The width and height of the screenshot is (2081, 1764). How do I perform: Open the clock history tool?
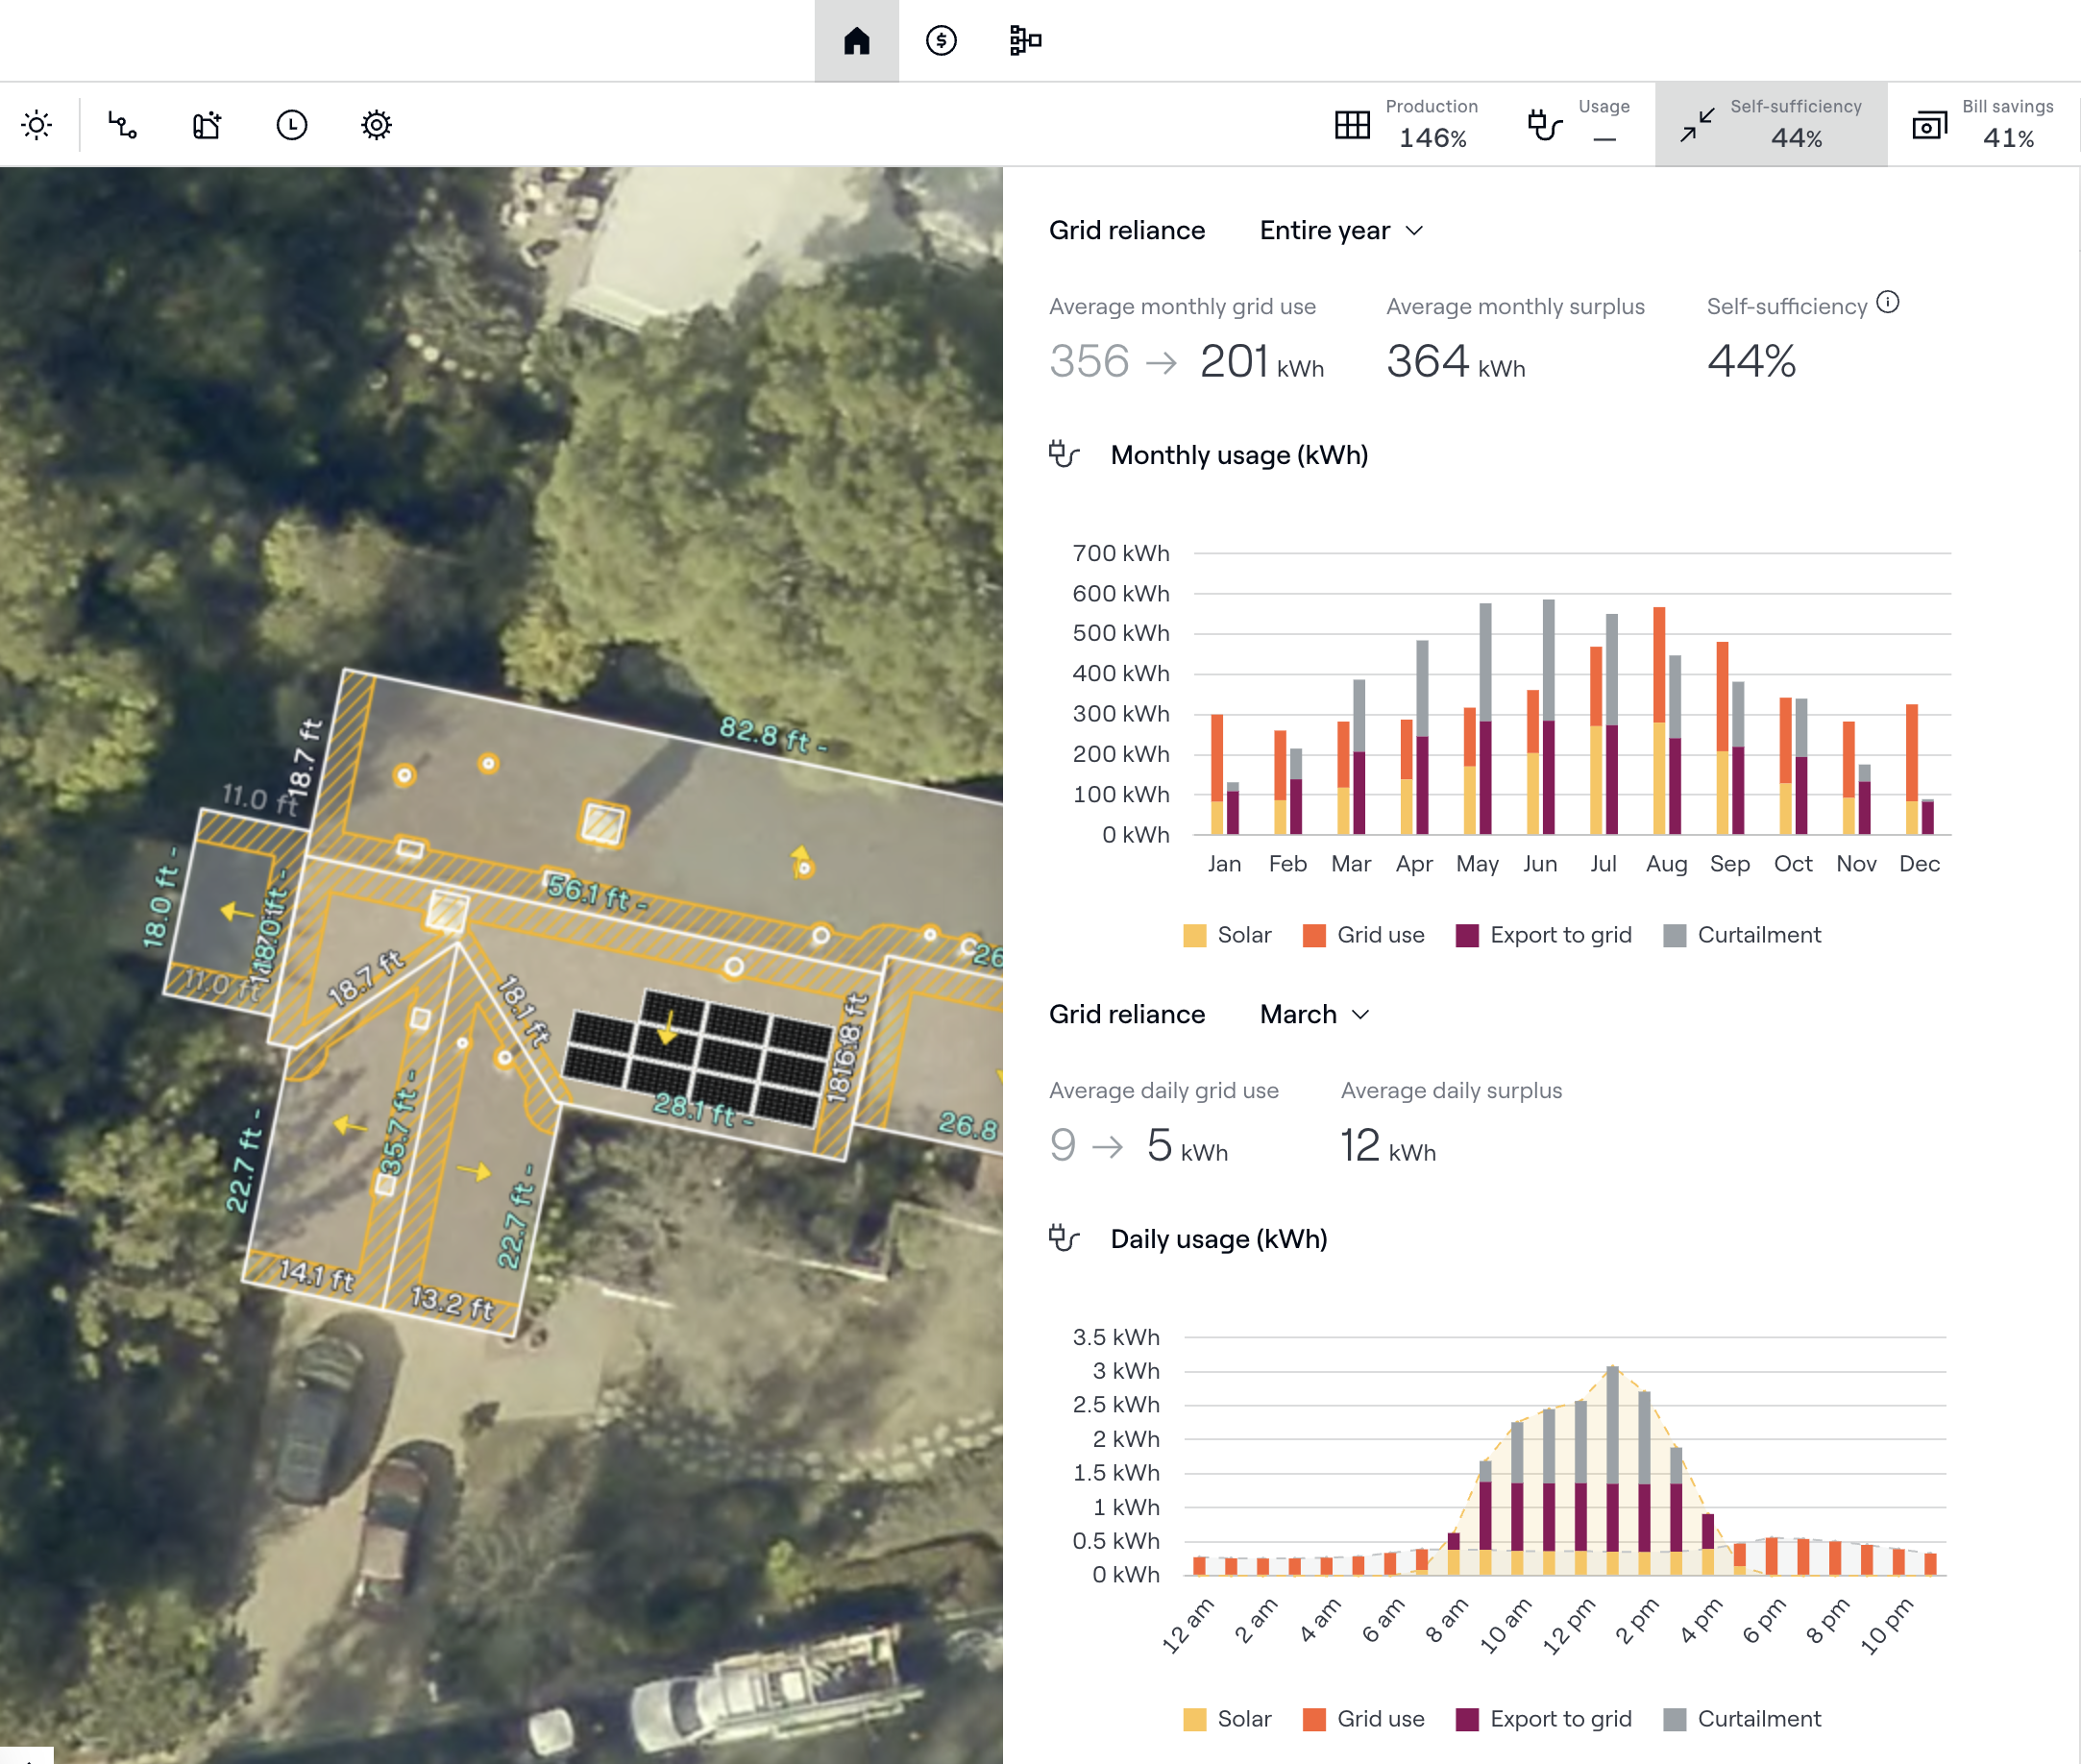point(292,125)
